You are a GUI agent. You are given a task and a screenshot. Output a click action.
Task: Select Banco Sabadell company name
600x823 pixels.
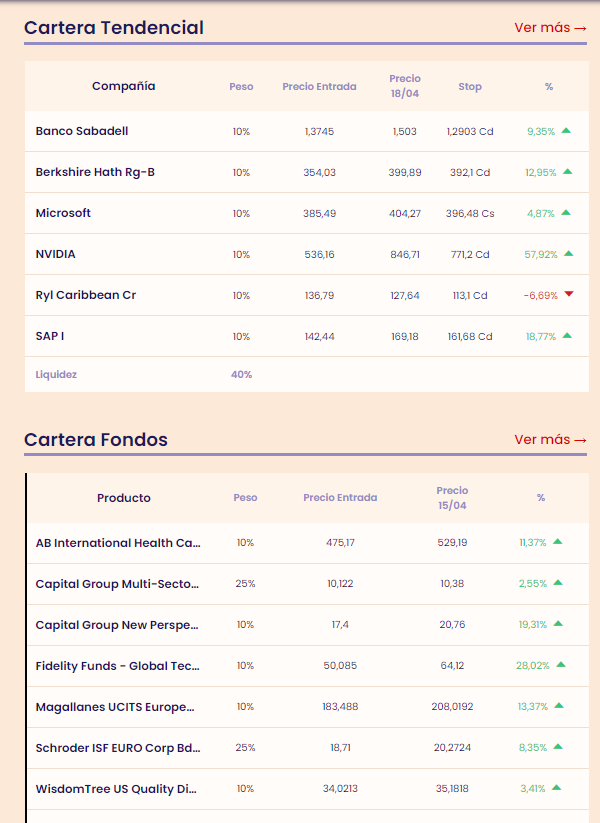tap(82, 131)
